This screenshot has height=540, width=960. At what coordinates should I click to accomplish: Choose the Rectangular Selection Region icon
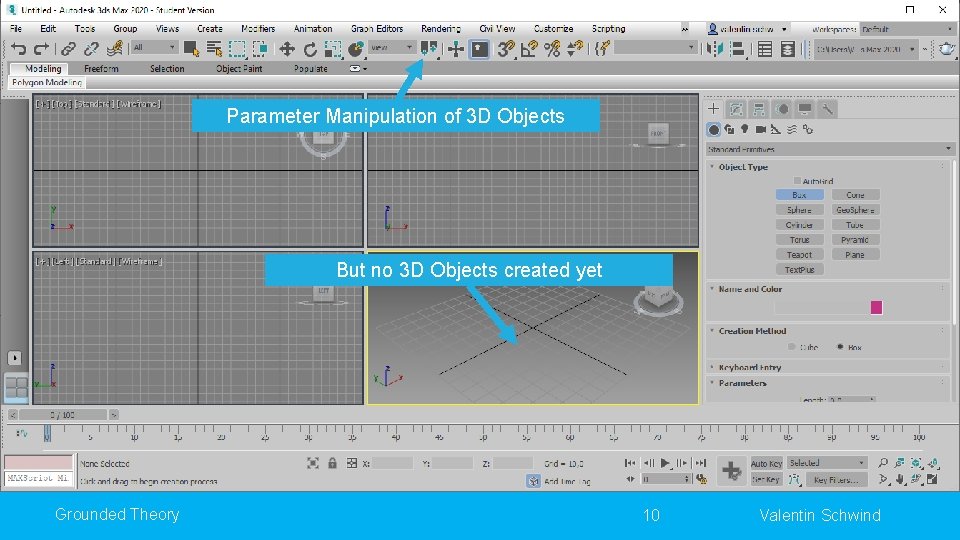tap(237, 49)
